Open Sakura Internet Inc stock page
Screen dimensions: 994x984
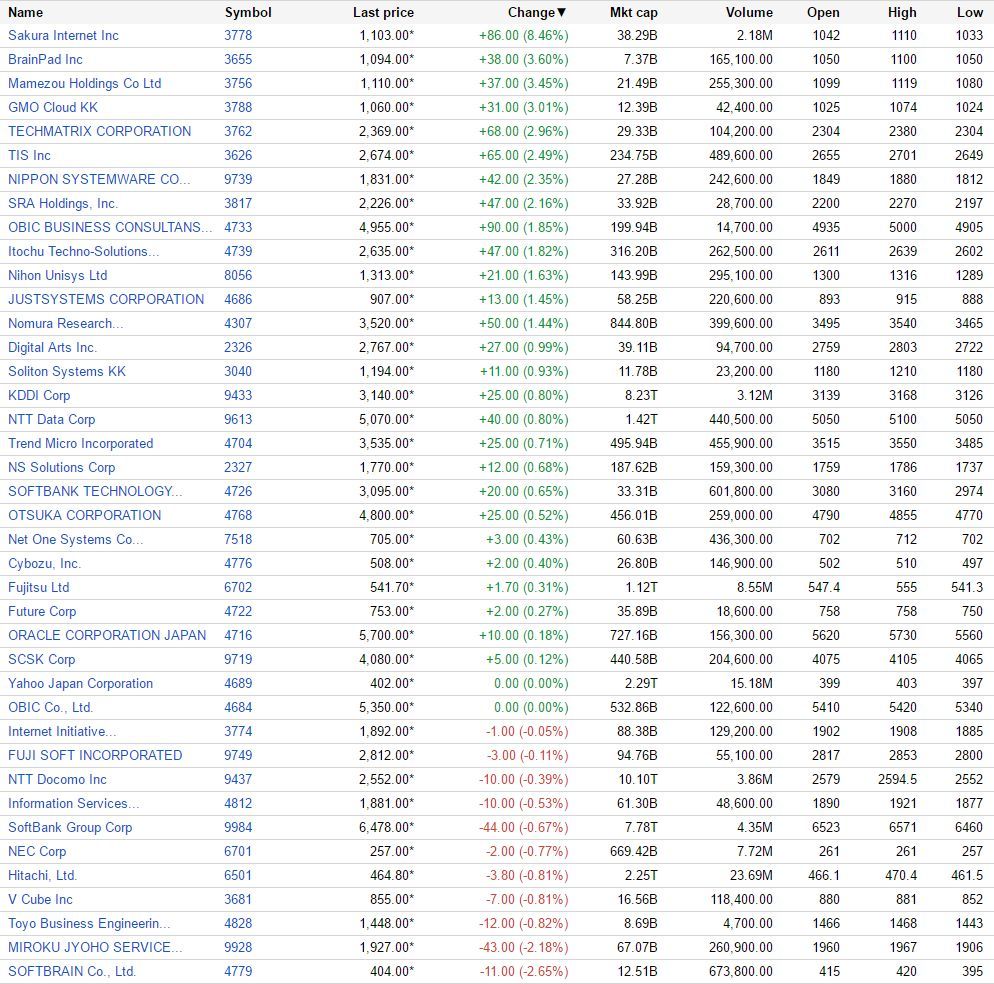coord(63,36)
